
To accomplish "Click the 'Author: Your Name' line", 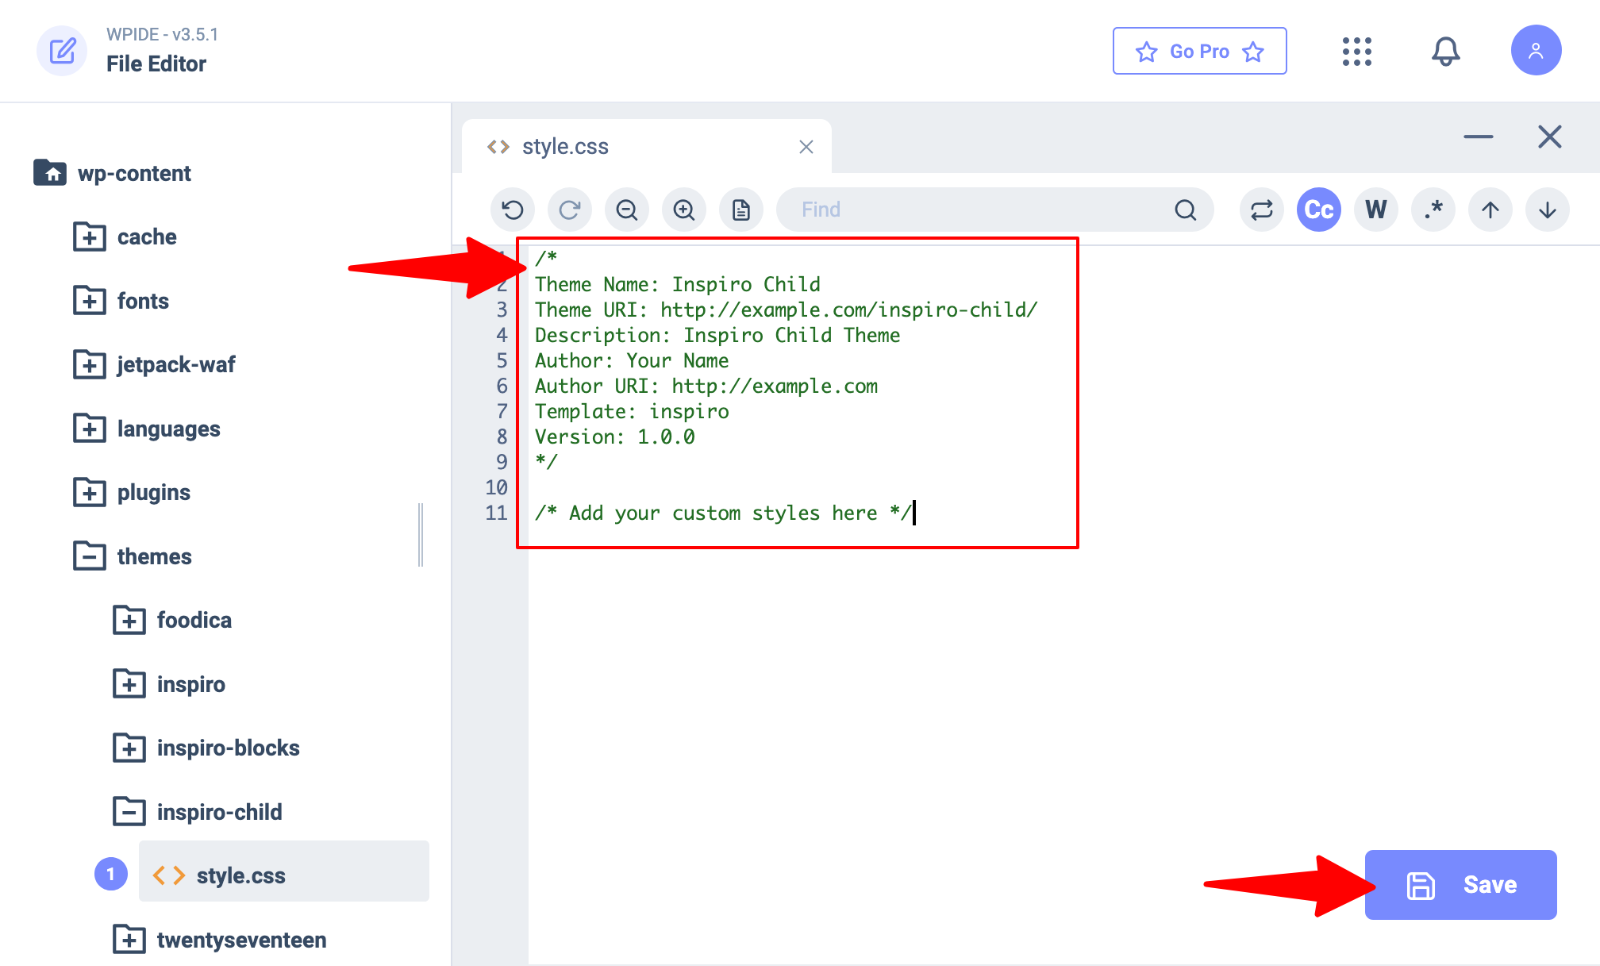I will point(631,361).
